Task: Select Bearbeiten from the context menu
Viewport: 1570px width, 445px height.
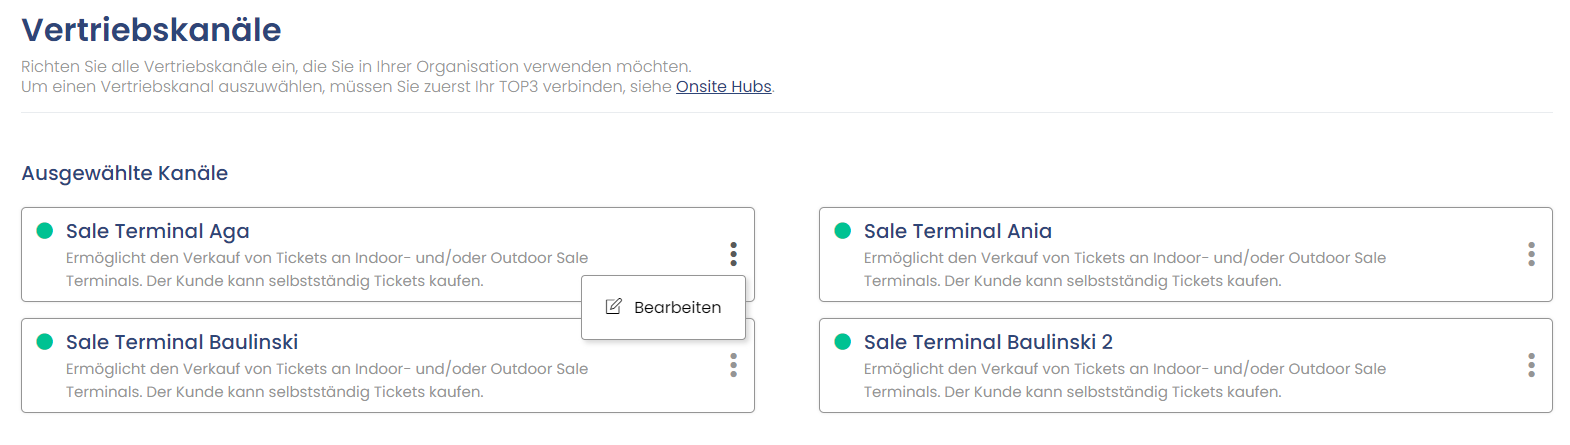Action: (664, 307)
